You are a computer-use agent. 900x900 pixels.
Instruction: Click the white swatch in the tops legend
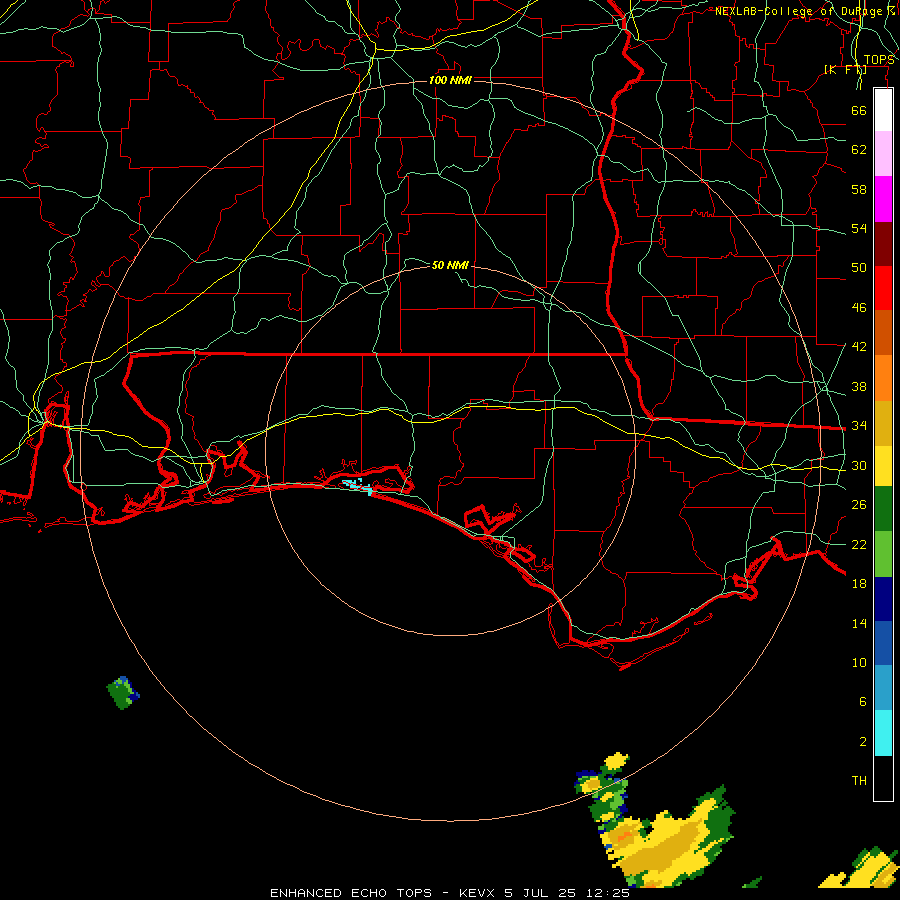[x=883, y=110]
